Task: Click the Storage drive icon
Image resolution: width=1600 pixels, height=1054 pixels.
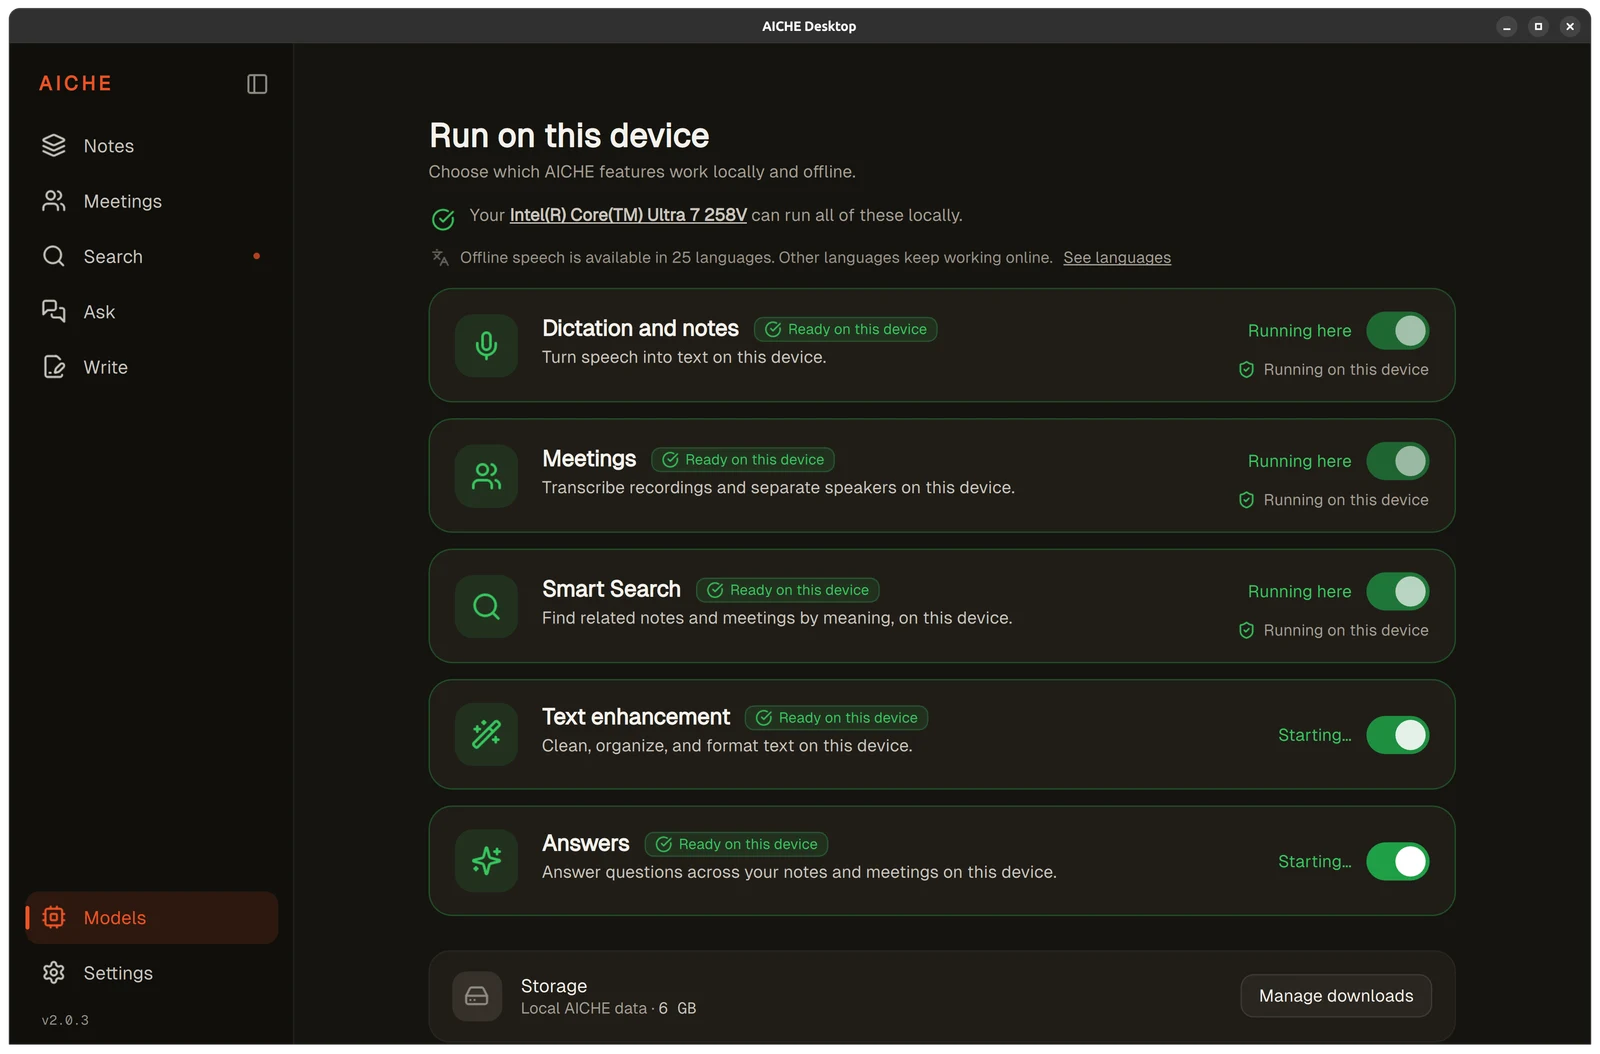Action: [x=477, y=996]
